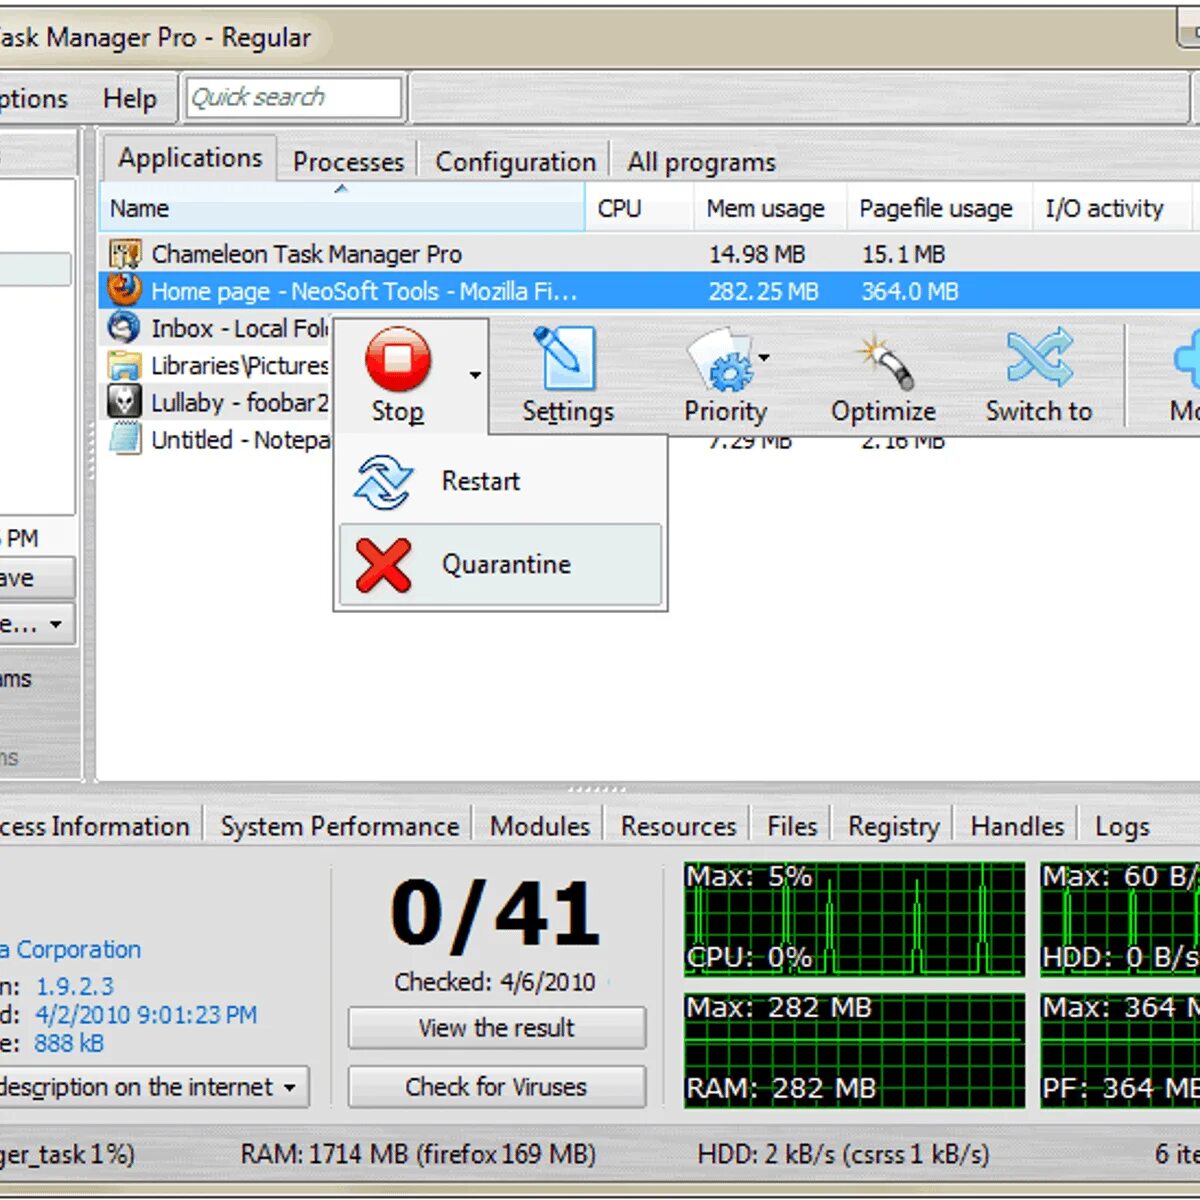1200x1200 pixels.
Task: Click the red X Quarantine icon
Action: pos(383,565)
